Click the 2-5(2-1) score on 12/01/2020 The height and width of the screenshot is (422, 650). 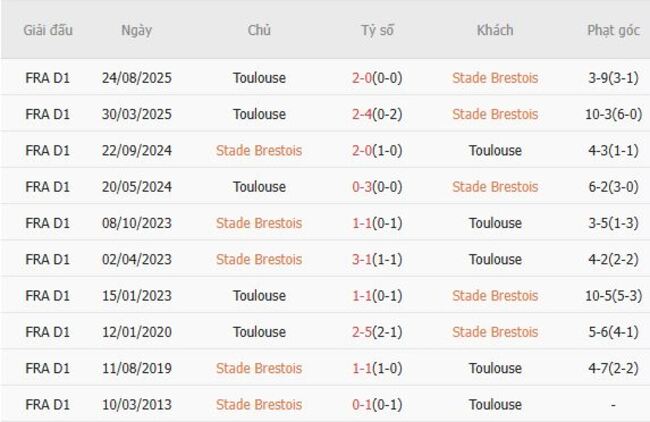[377, 332]
